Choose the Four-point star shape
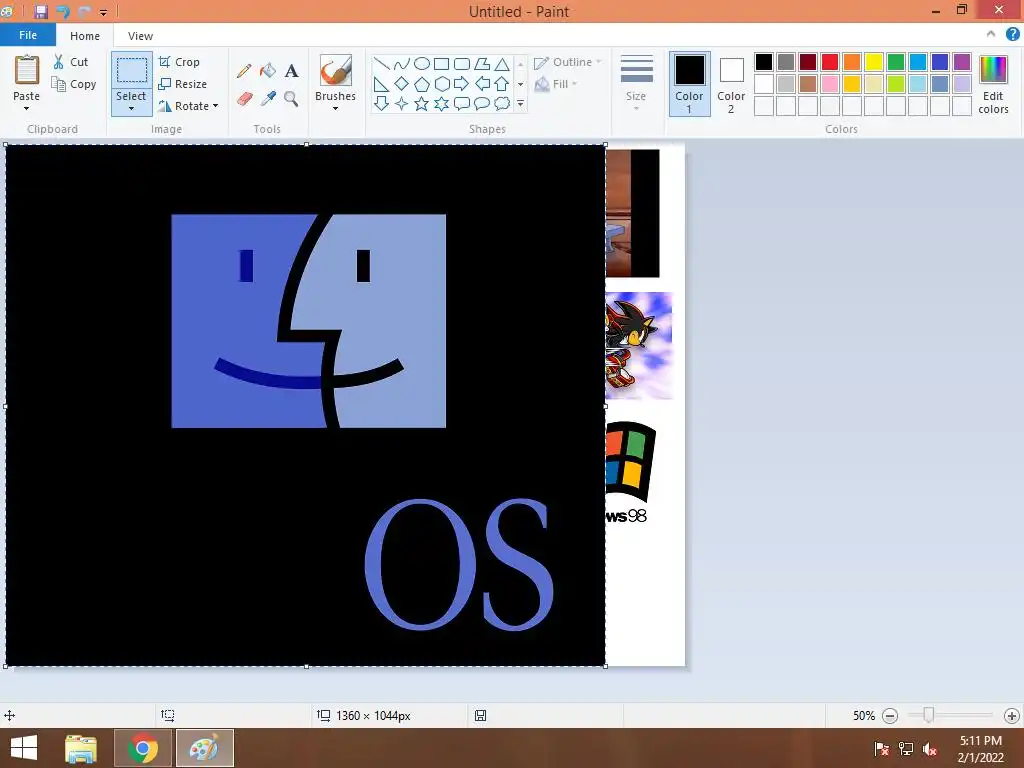This screenshot has height=768, width=1024. coord(402,103)
